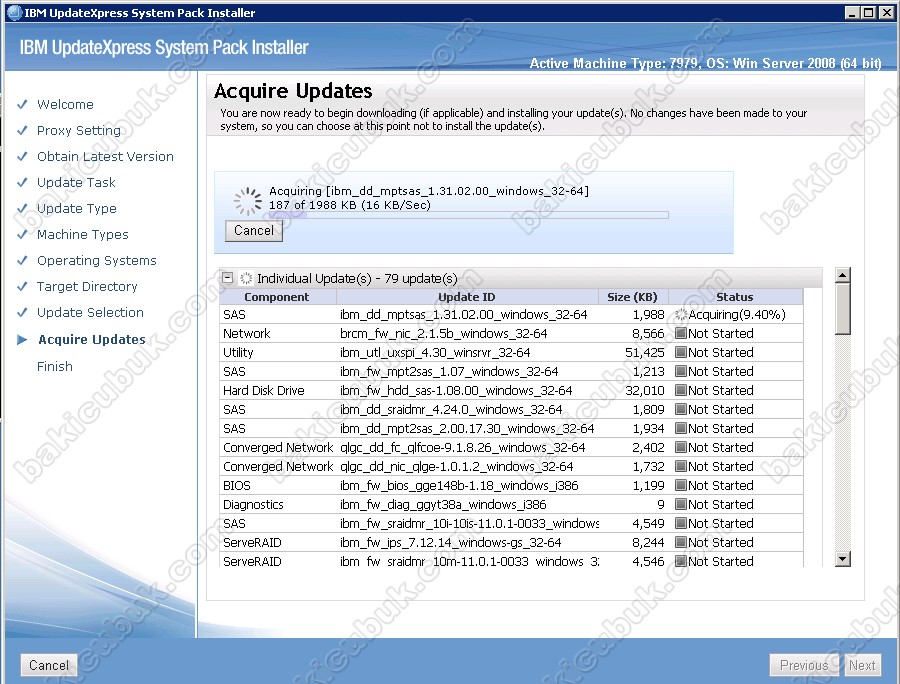Click the update list scroll down arrow
Image resolution: width=900 pixels, height=684 pixels.
[842, 559]
